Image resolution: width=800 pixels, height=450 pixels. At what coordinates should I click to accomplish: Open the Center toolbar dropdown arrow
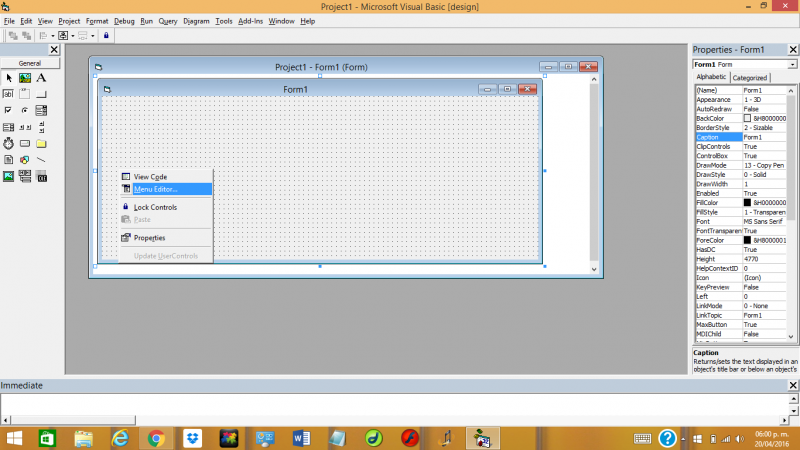pyautogui.click(x=72, y=36)
